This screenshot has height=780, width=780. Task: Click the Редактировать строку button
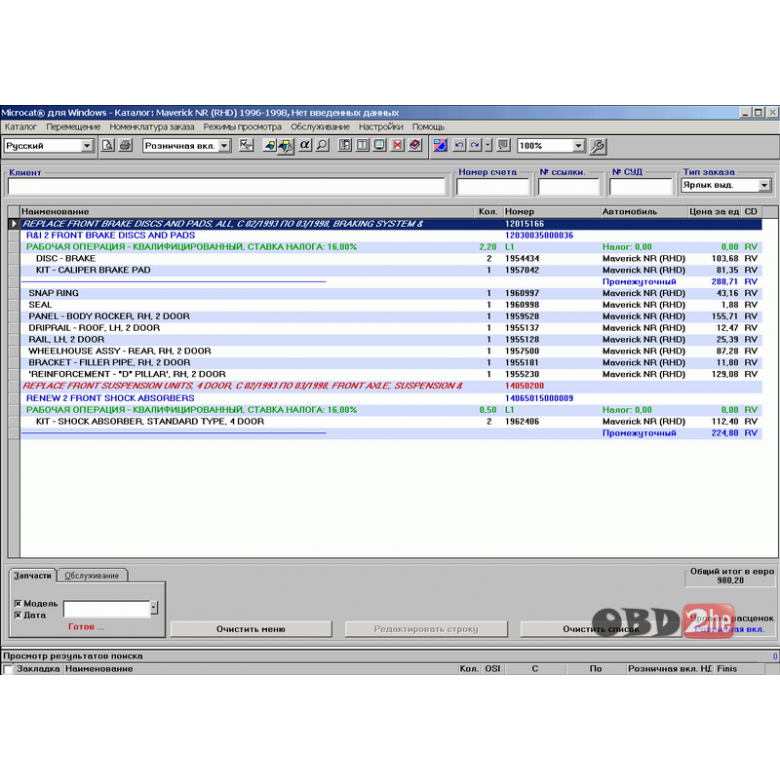coord(426,629)
